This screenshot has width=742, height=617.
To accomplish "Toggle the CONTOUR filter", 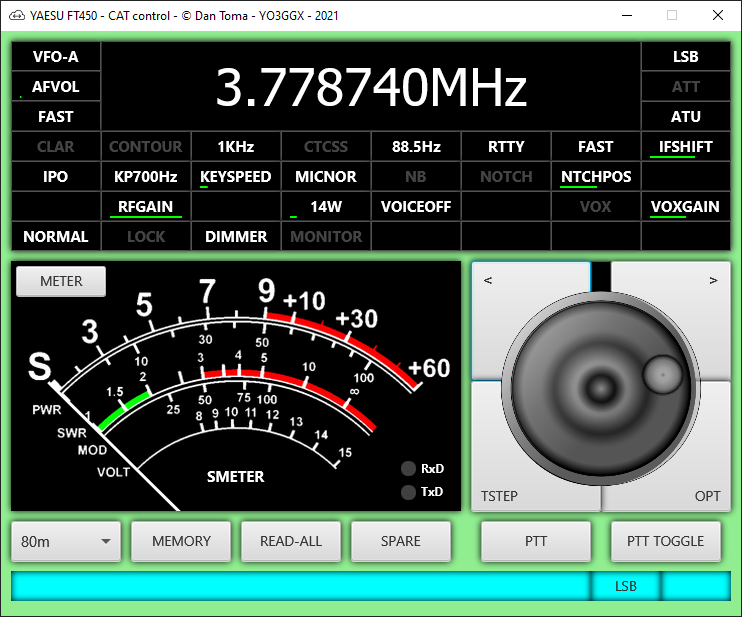I will point(146,147).
